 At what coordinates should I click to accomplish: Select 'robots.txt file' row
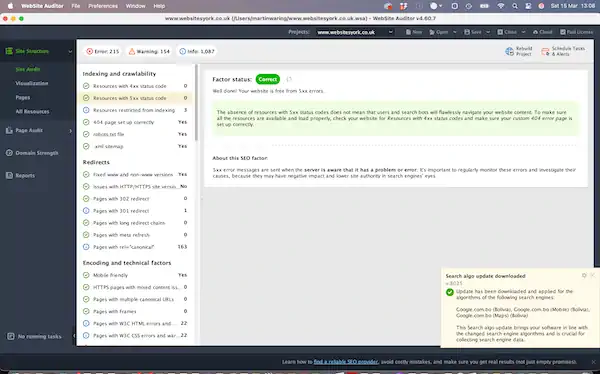point(135,134)
